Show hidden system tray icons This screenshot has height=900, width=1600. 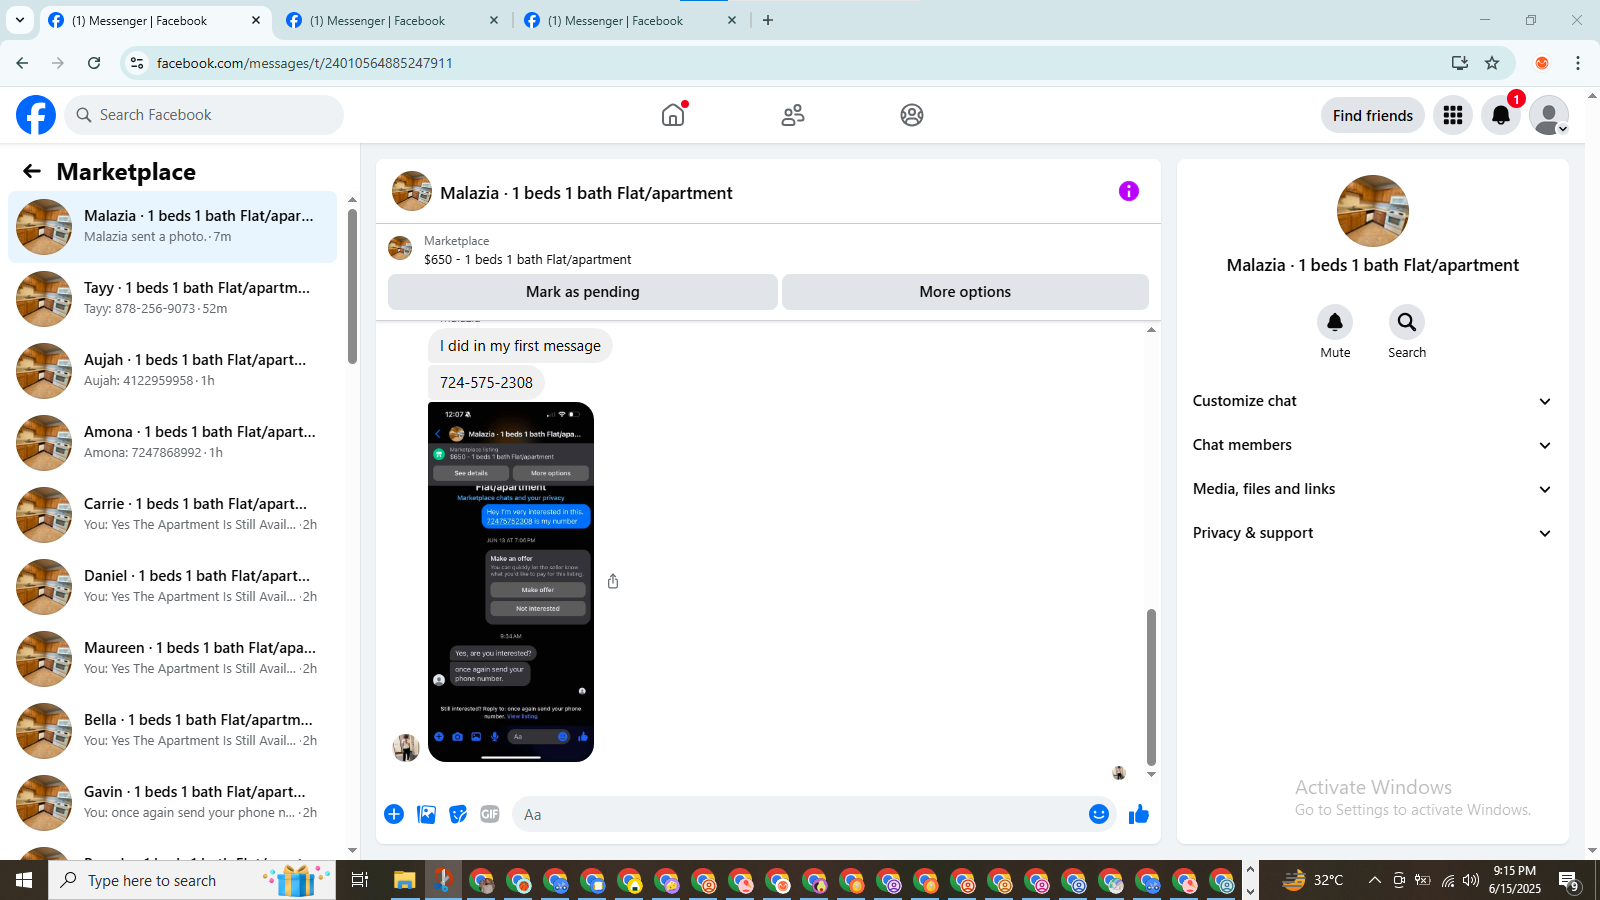1374,880
